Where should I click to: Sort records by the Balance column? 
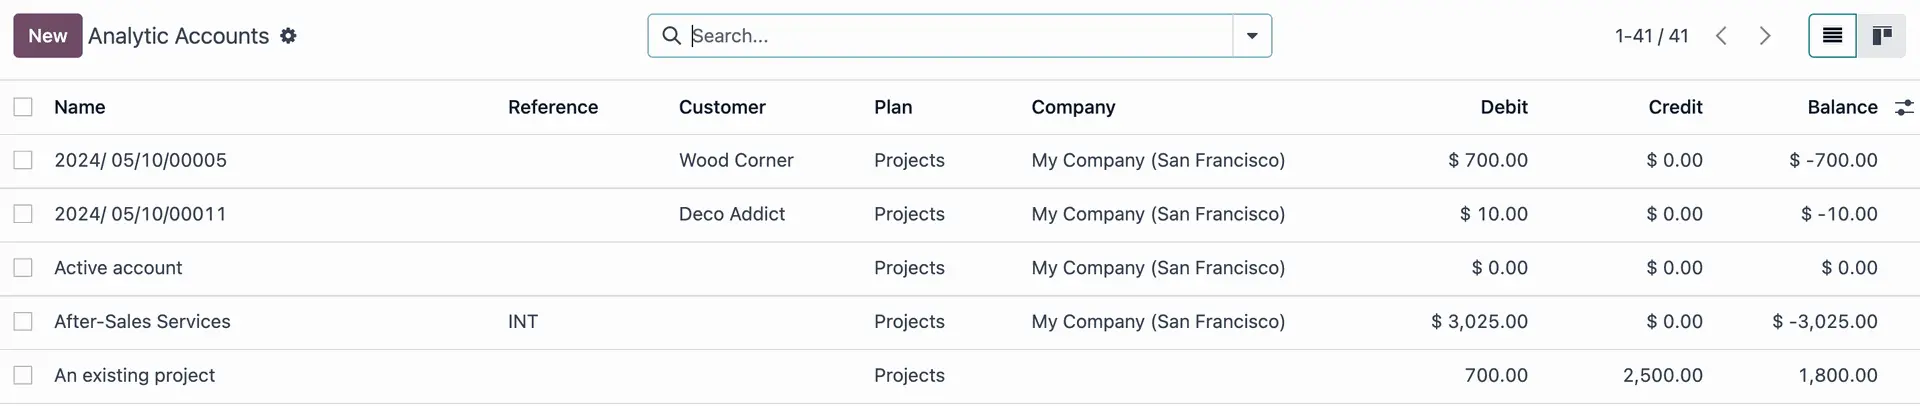[x=1842, y=107]
